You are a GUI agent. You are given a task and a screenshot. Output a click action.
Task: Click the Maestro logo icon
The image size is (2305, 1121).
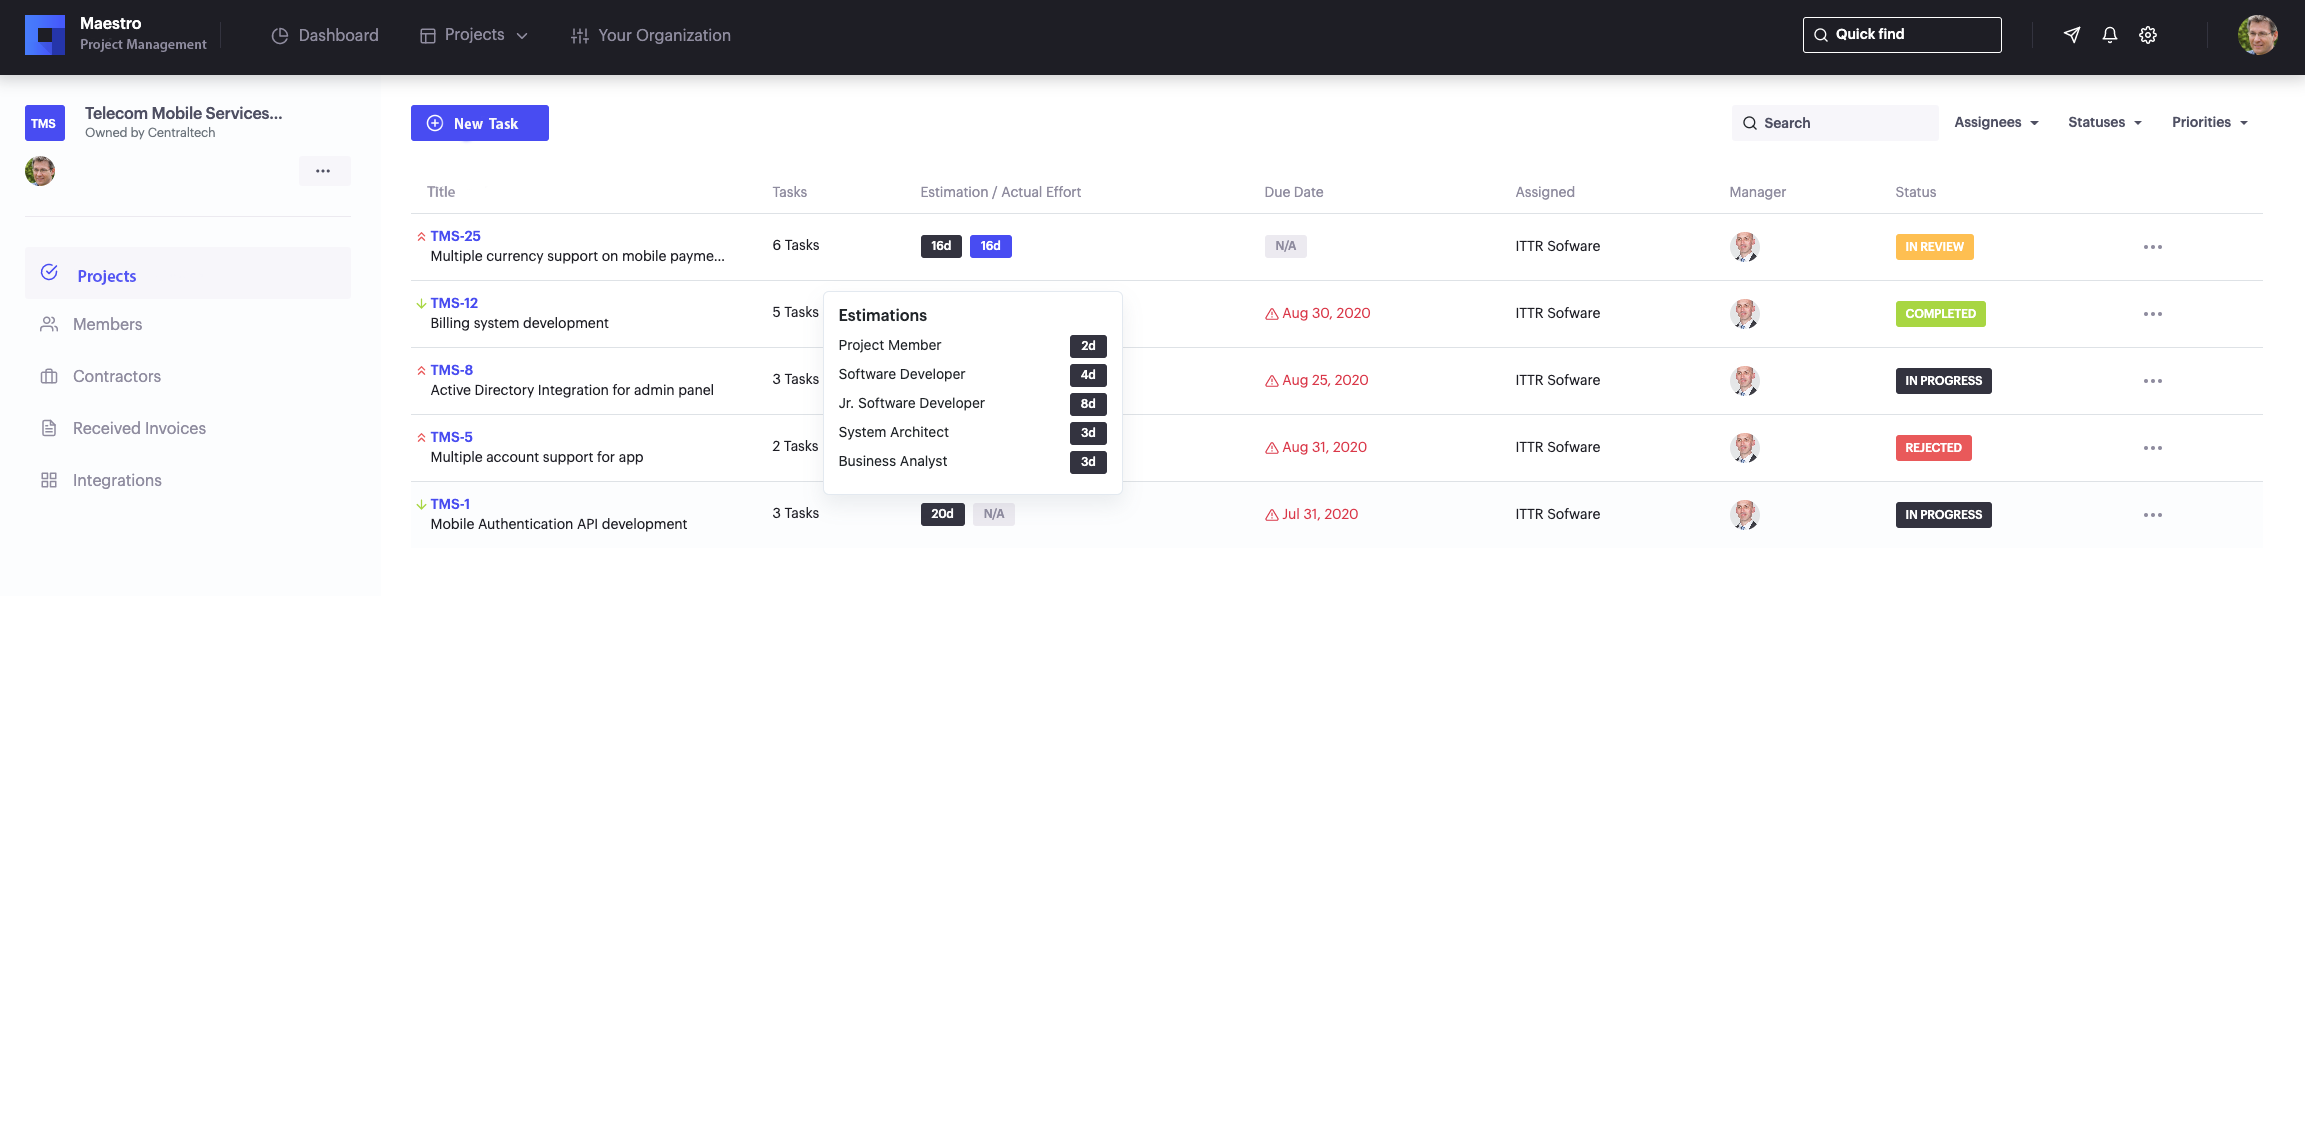point(45,35)
